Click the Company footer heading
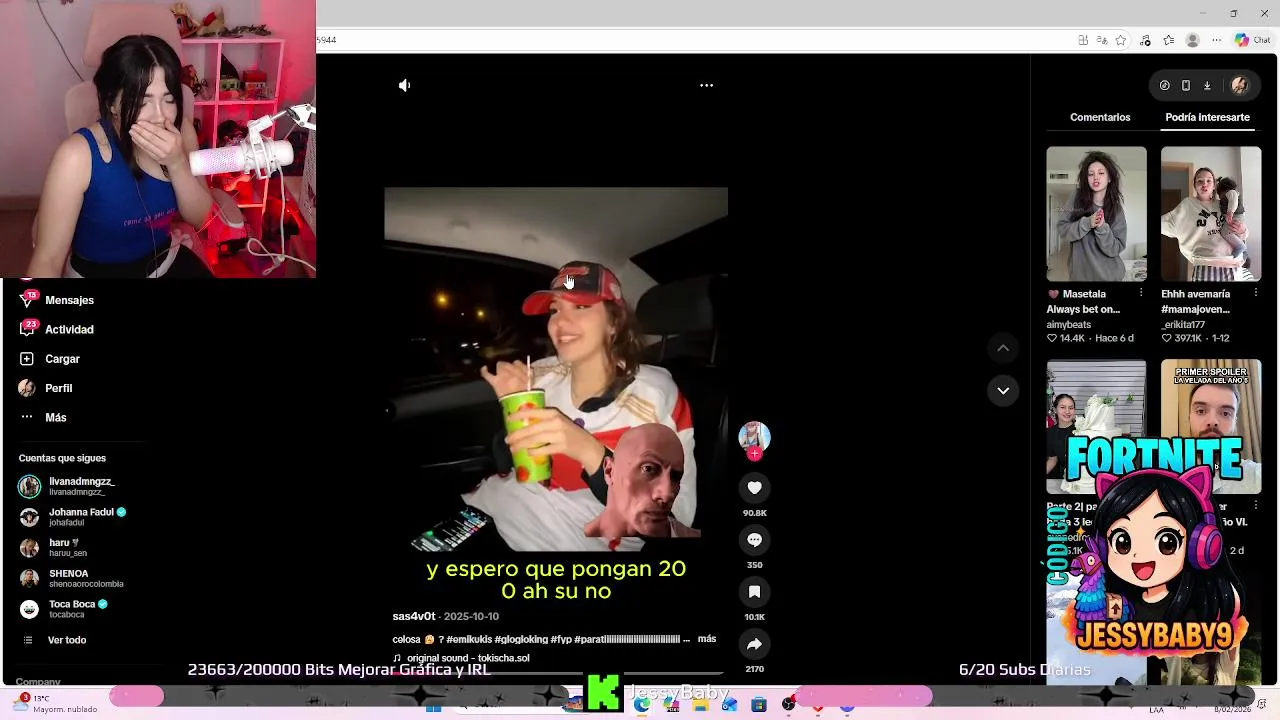The height and width of the screenshot is (720, 1280). (39, 681)
